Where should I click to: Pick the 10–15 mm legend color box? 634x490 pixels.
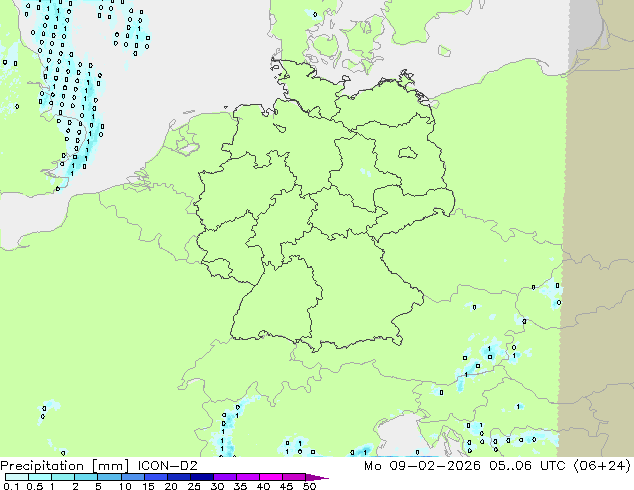[133, 477]
